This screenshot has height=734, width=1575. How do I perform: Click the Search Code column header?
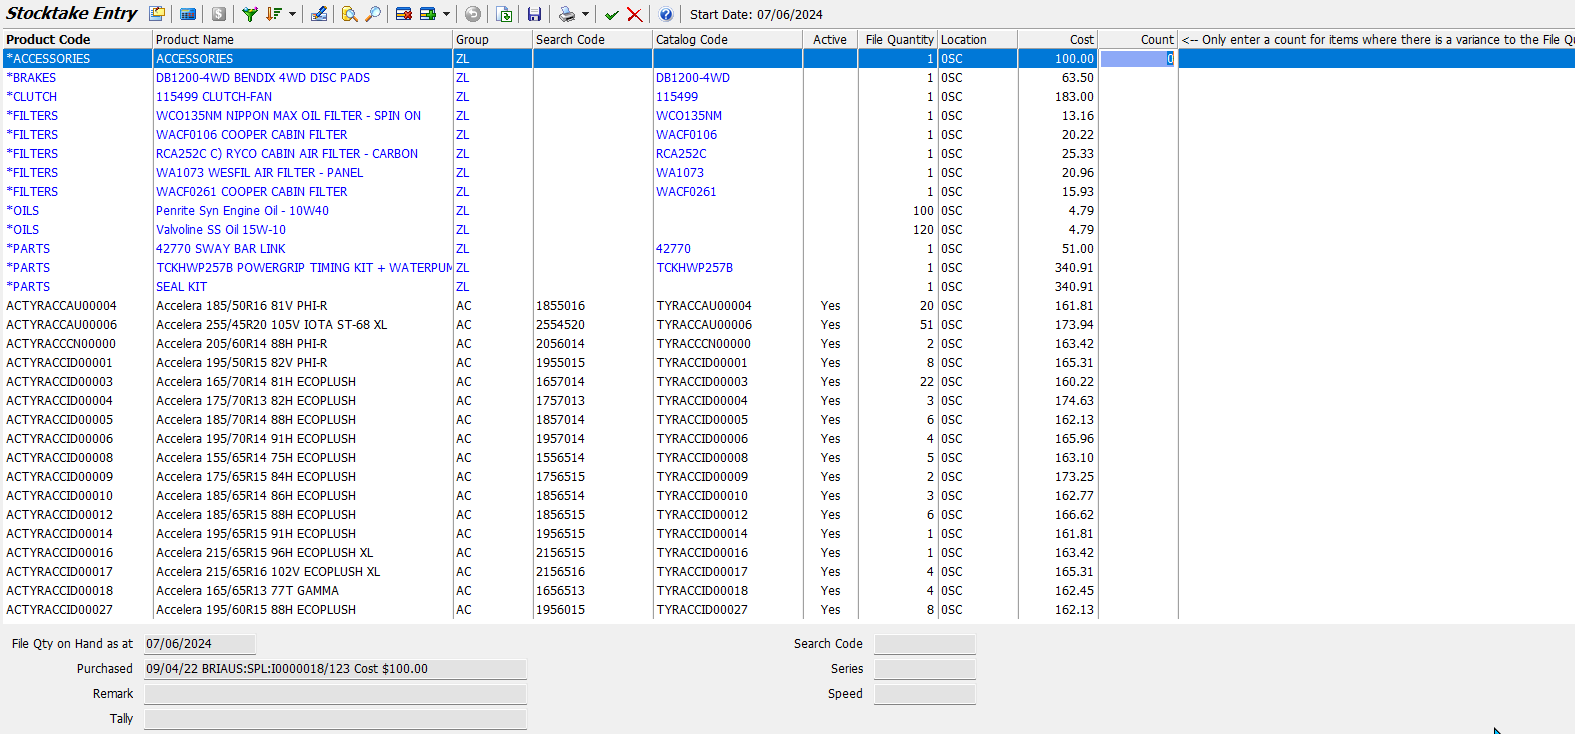pos(592,40)
